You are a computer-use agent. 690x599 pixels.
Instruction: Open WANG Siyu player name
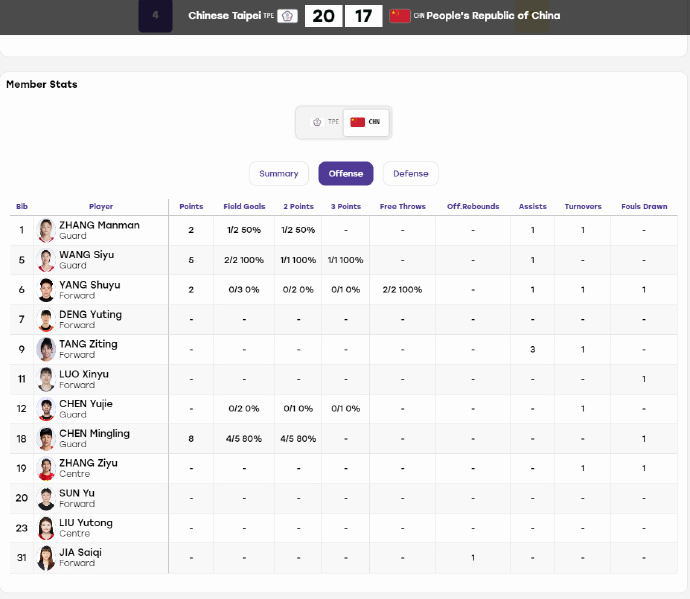(87, 255)
